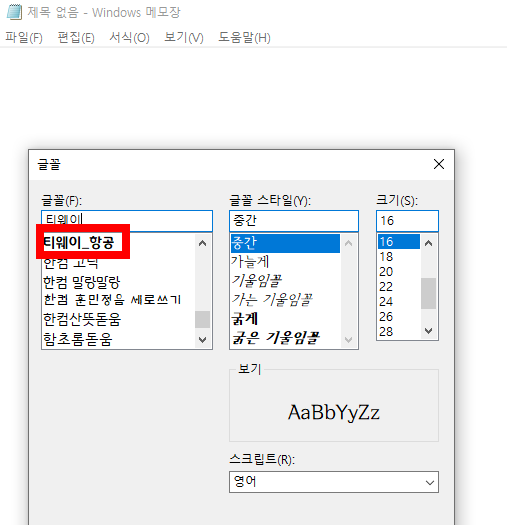Select 가는 기울임꼴 font style

point(272,300)
